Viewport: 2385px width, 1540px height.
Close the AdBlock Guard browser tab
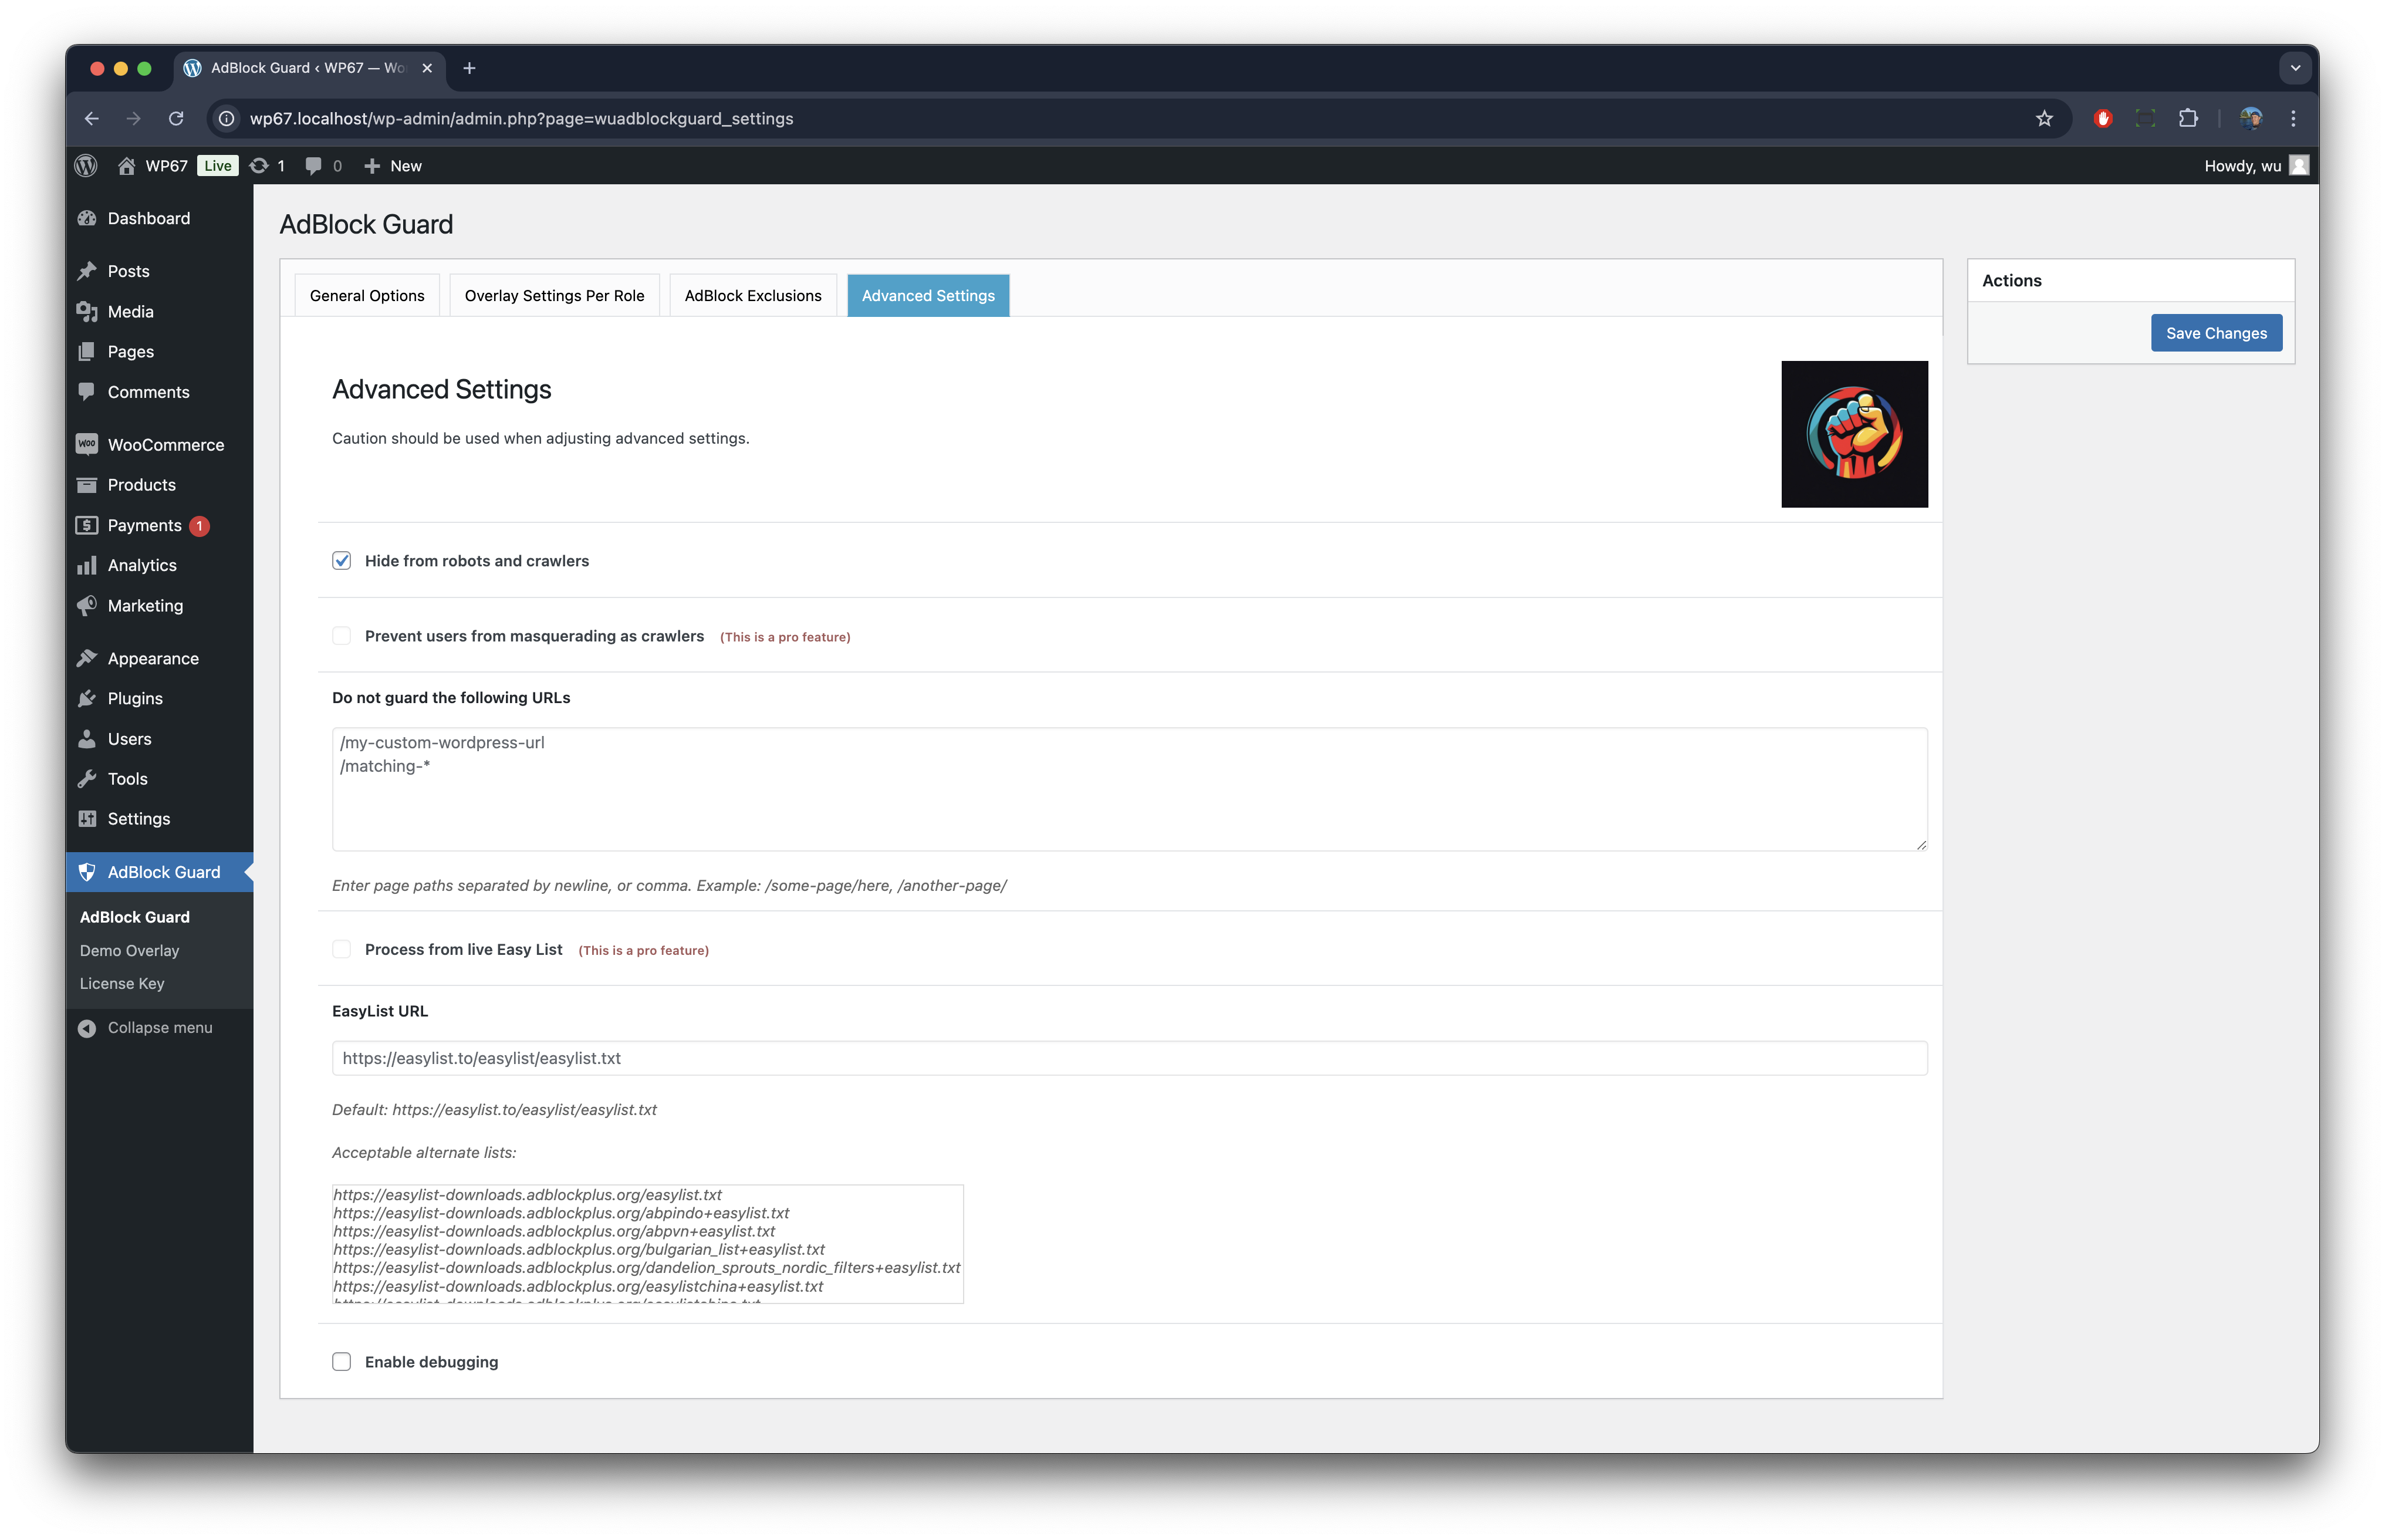pos(427,68)
